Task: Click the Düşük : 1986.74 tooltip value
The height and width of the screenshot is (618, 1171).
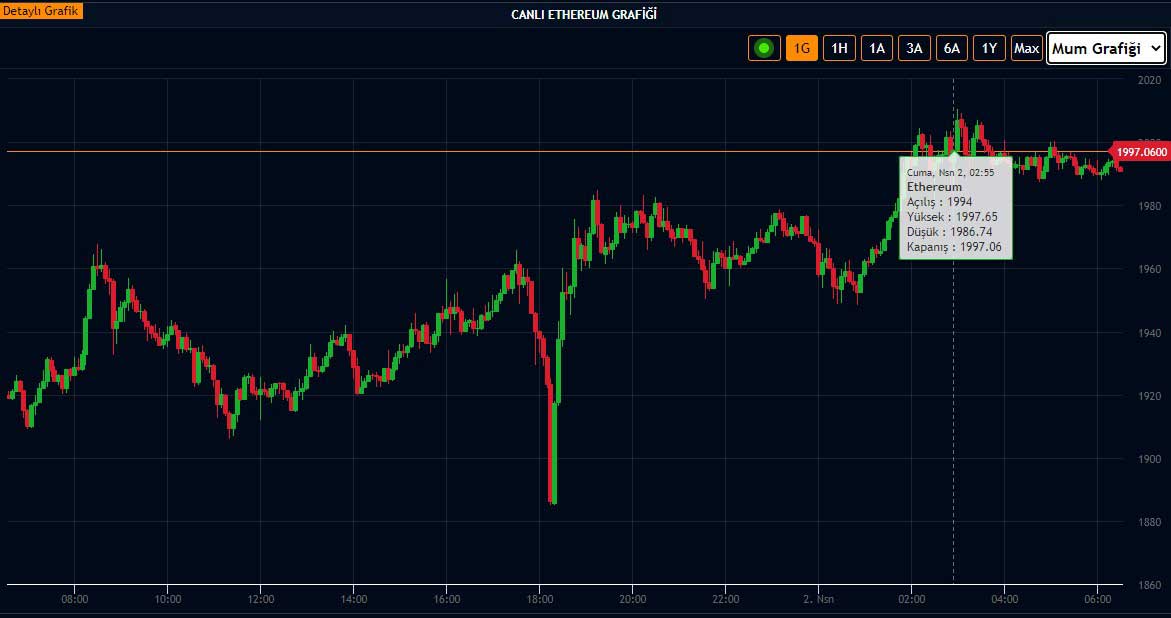Action: tap(952, 232)
